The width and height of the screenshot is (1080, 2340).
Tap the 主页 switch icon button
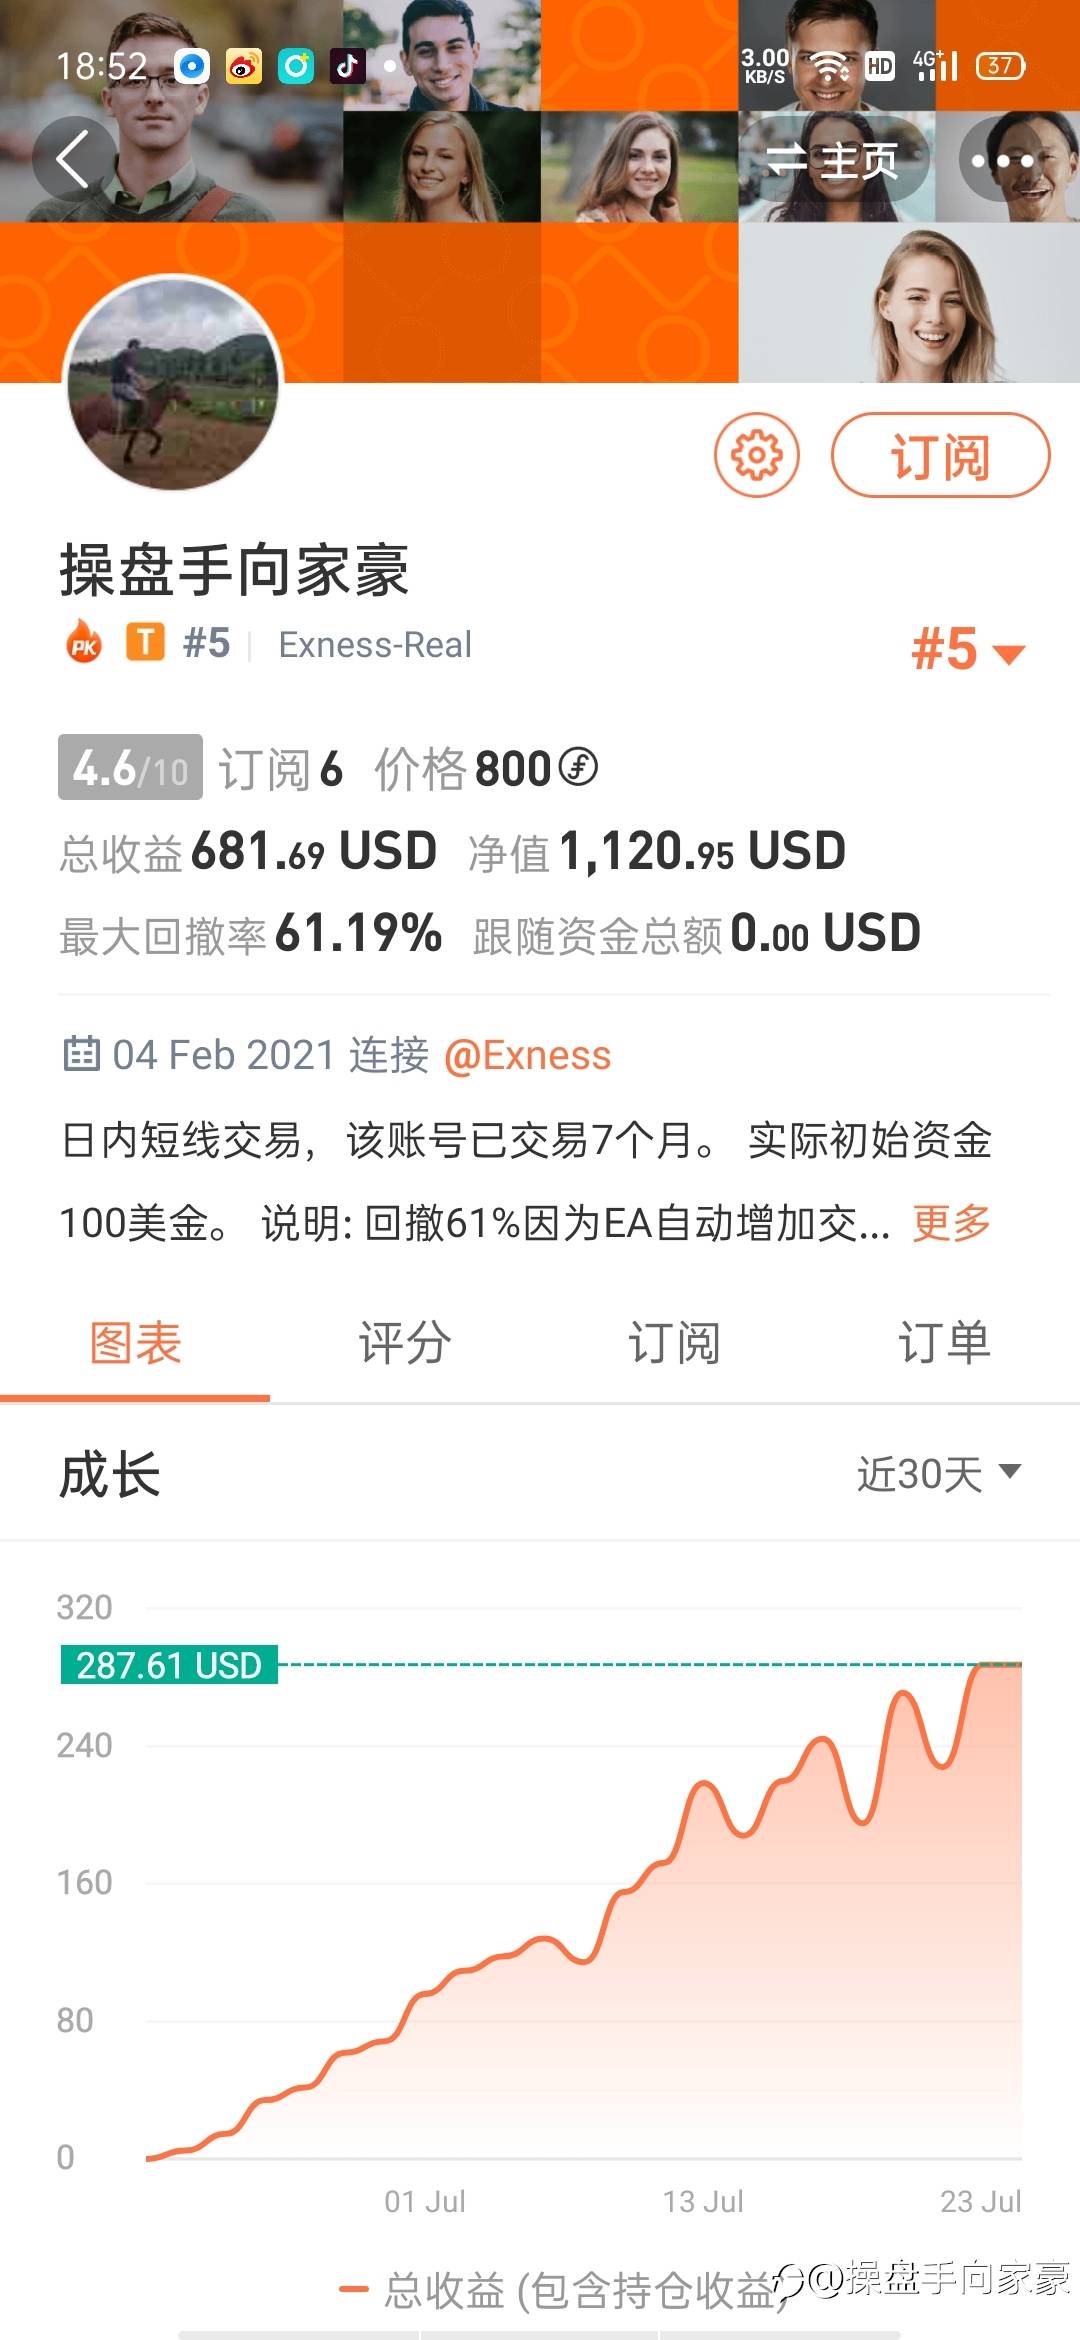pyautogui.click(x=832, y=160)
